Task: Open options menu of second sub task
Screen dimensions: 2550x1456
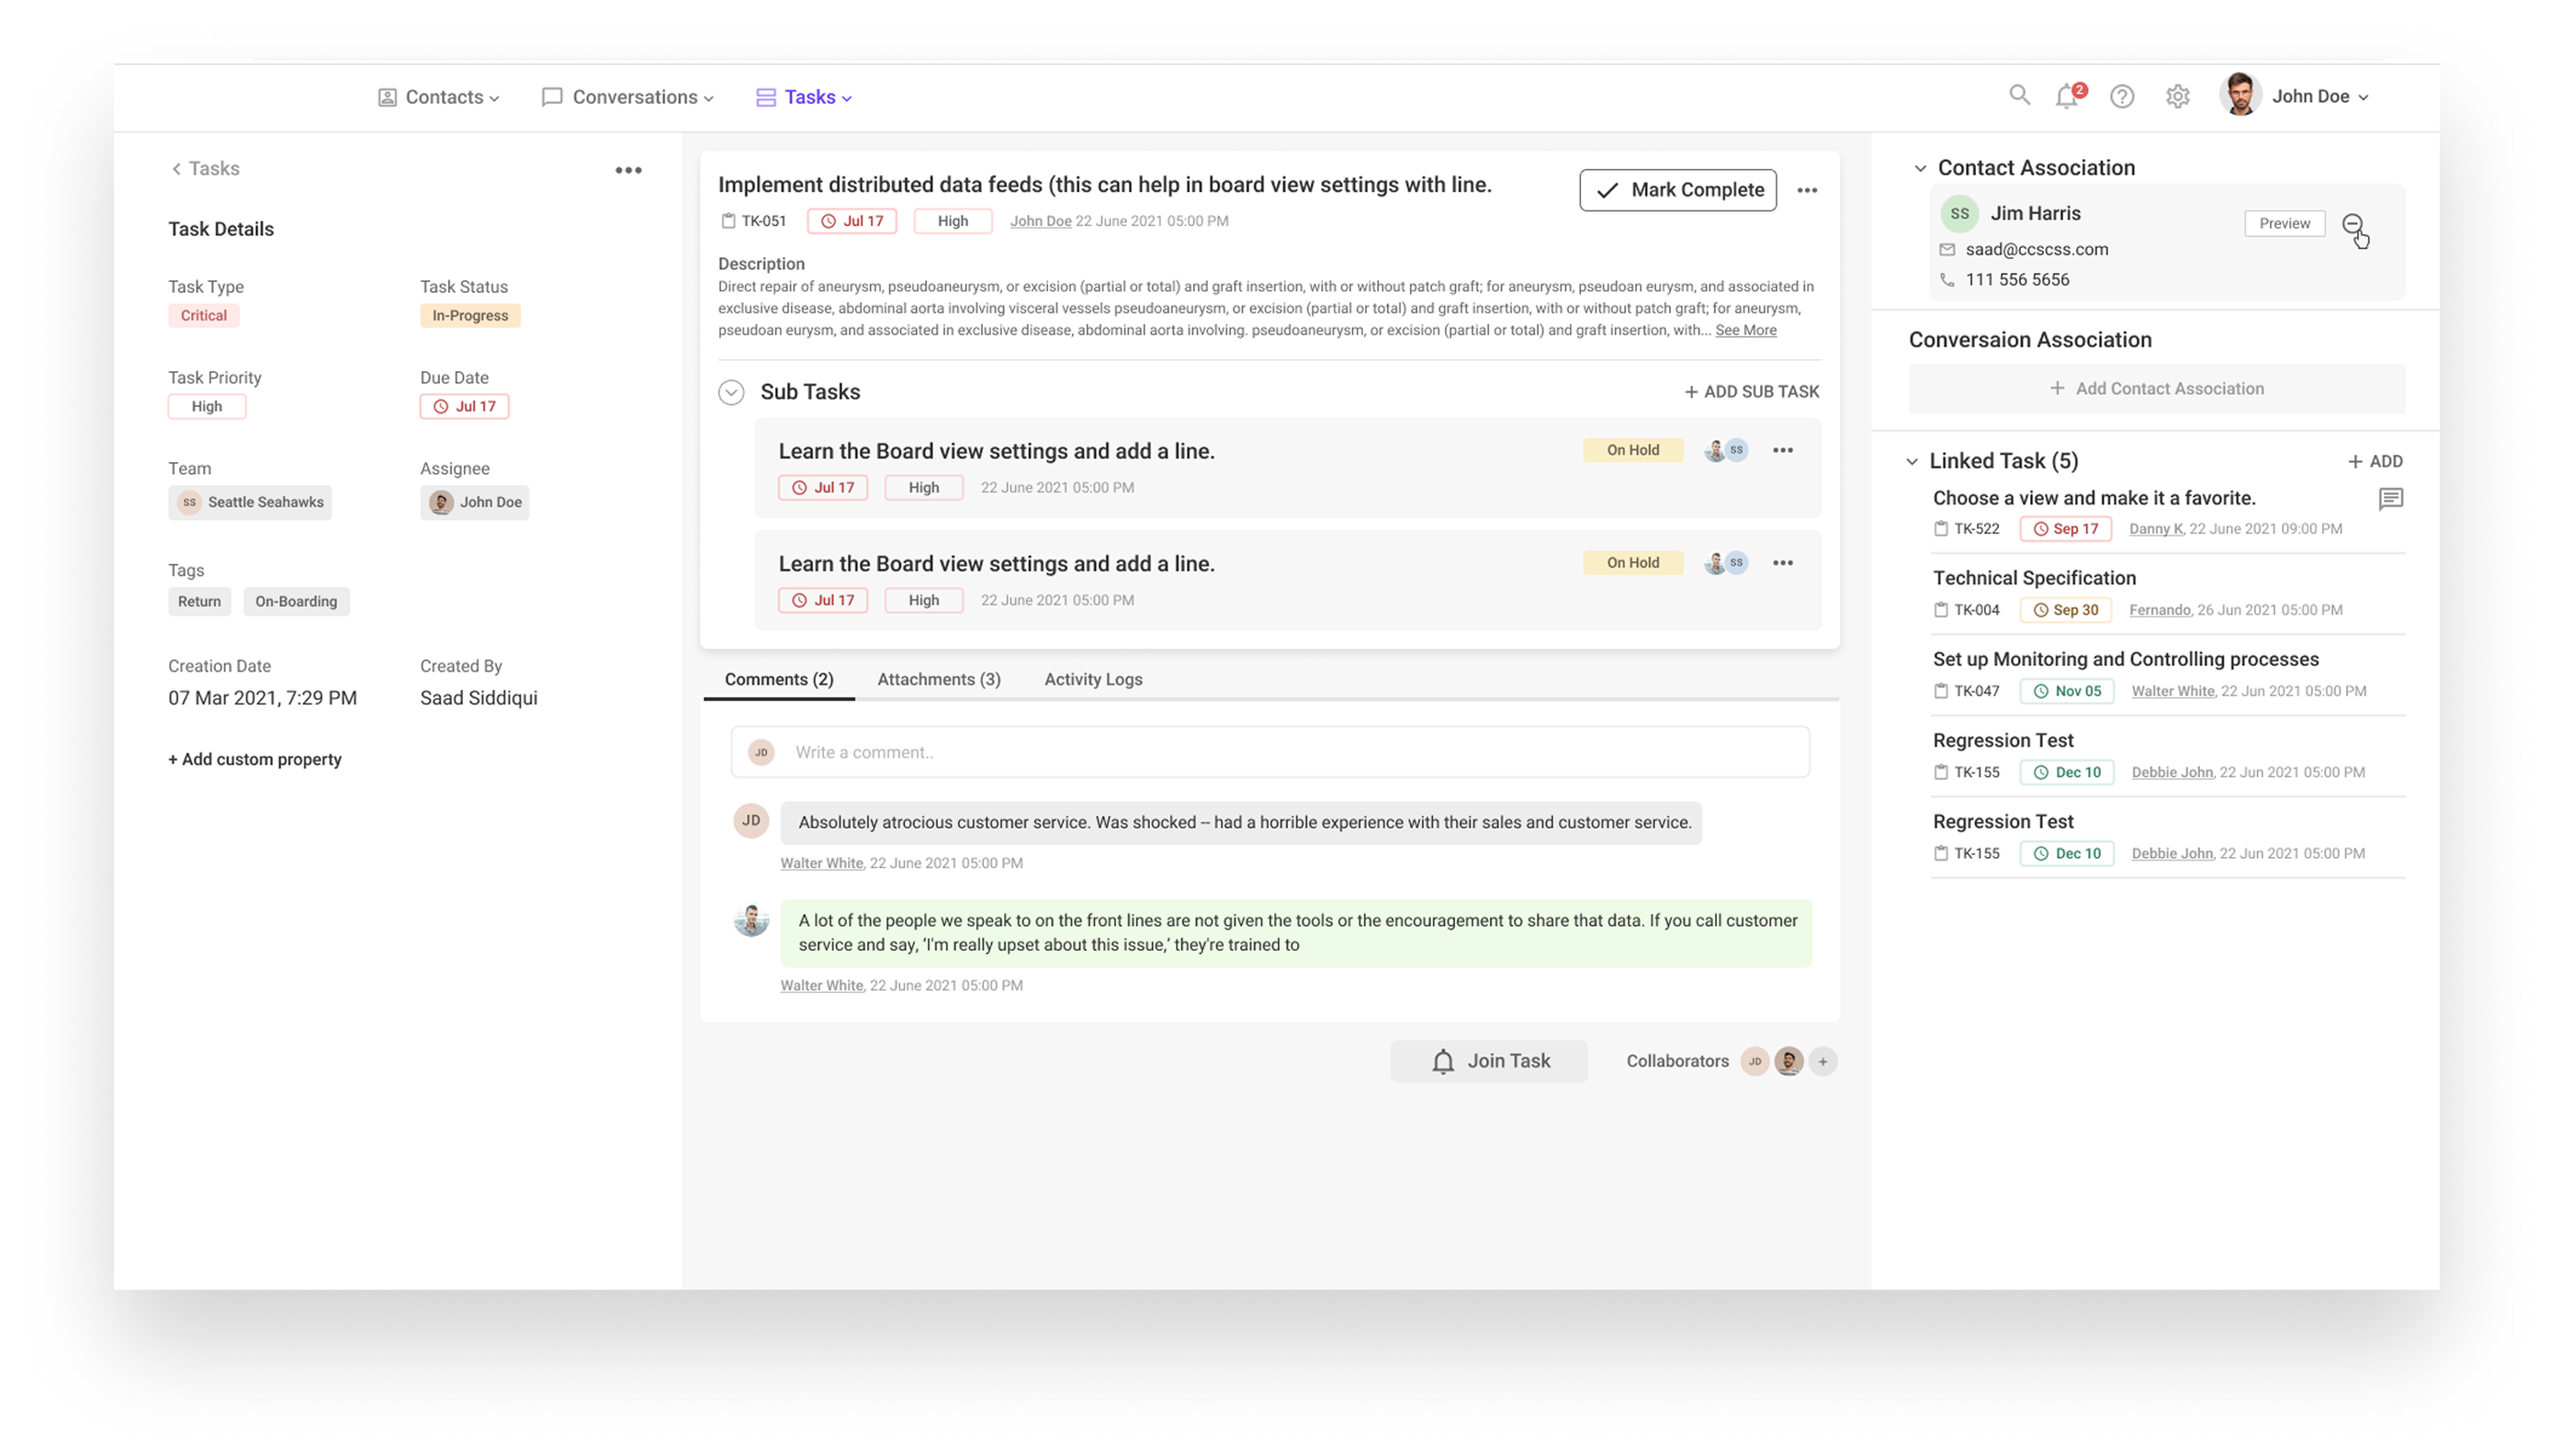Action: (1782, 563)
